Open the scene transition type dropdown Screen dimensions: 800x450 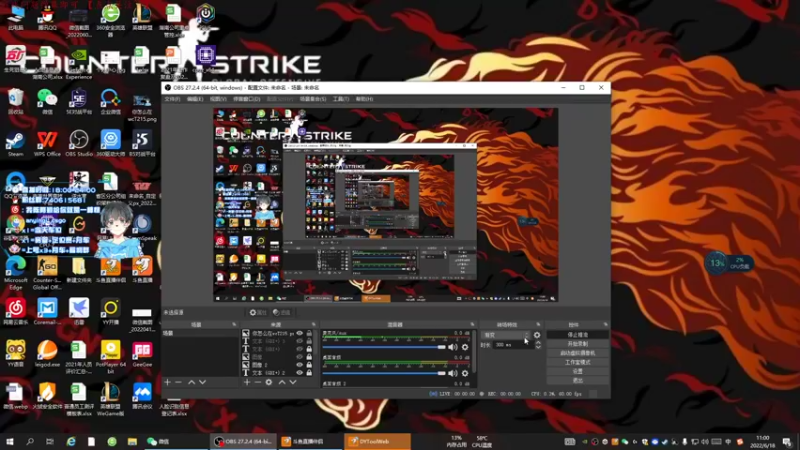(x=506, y=335)
